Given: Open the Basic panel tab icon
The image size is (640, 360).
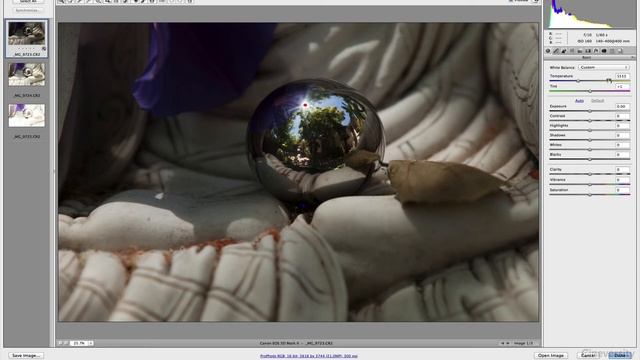Looking at the screenshot, I should [548, 51].
